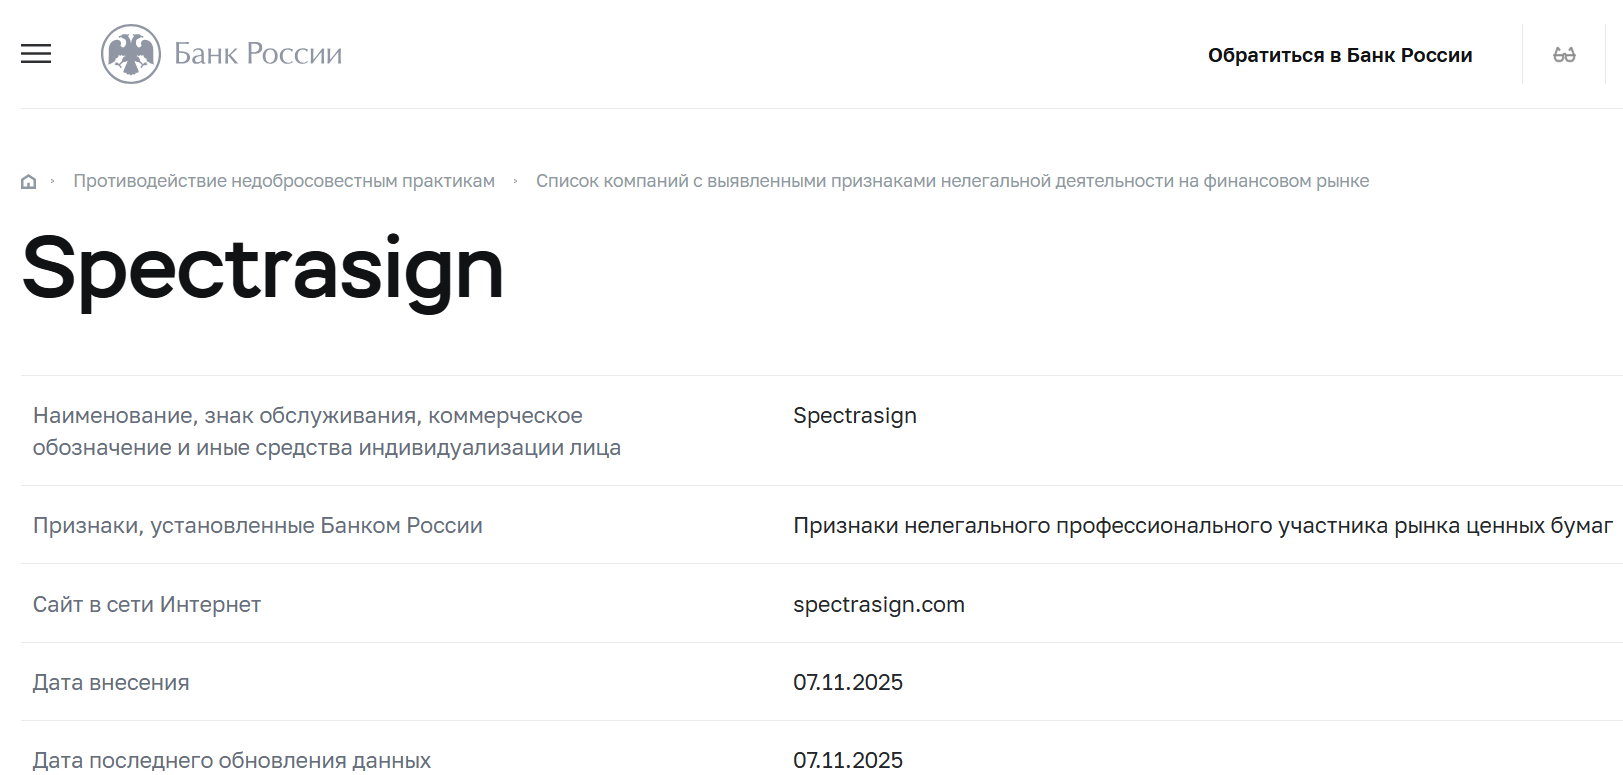This screenshot has width=1623, height=775.
Task: Click the Bank of Russia eagle emblem logo
Action: point(130,53)
